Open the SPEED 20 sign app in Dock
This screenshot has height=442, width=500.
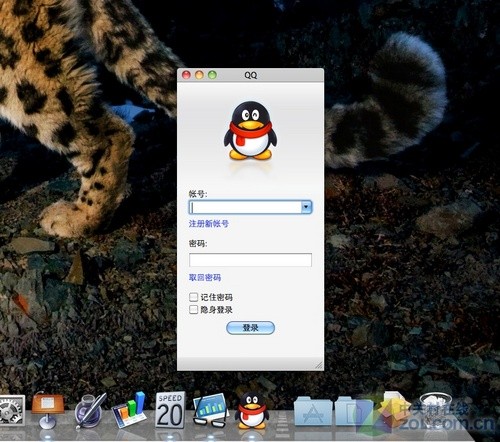tap(170, 410)
